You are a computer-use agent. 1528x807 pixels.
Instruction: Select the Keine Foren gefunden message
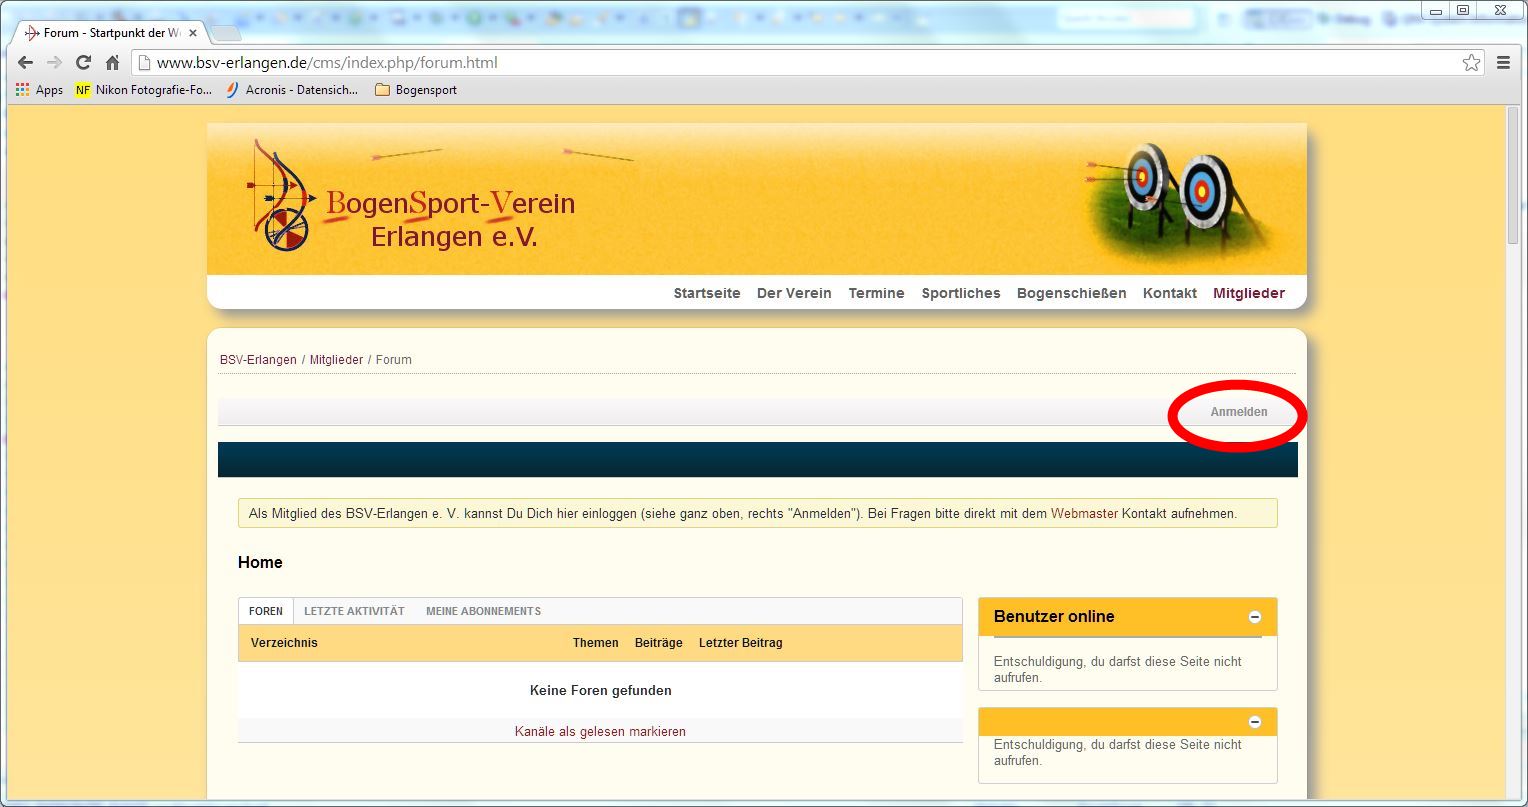click(600, 691)
